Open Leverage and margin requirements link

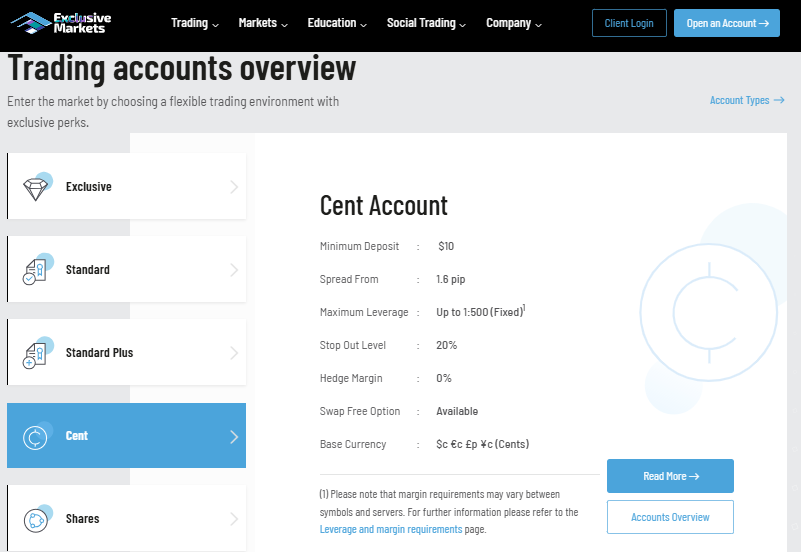(391, 530)
